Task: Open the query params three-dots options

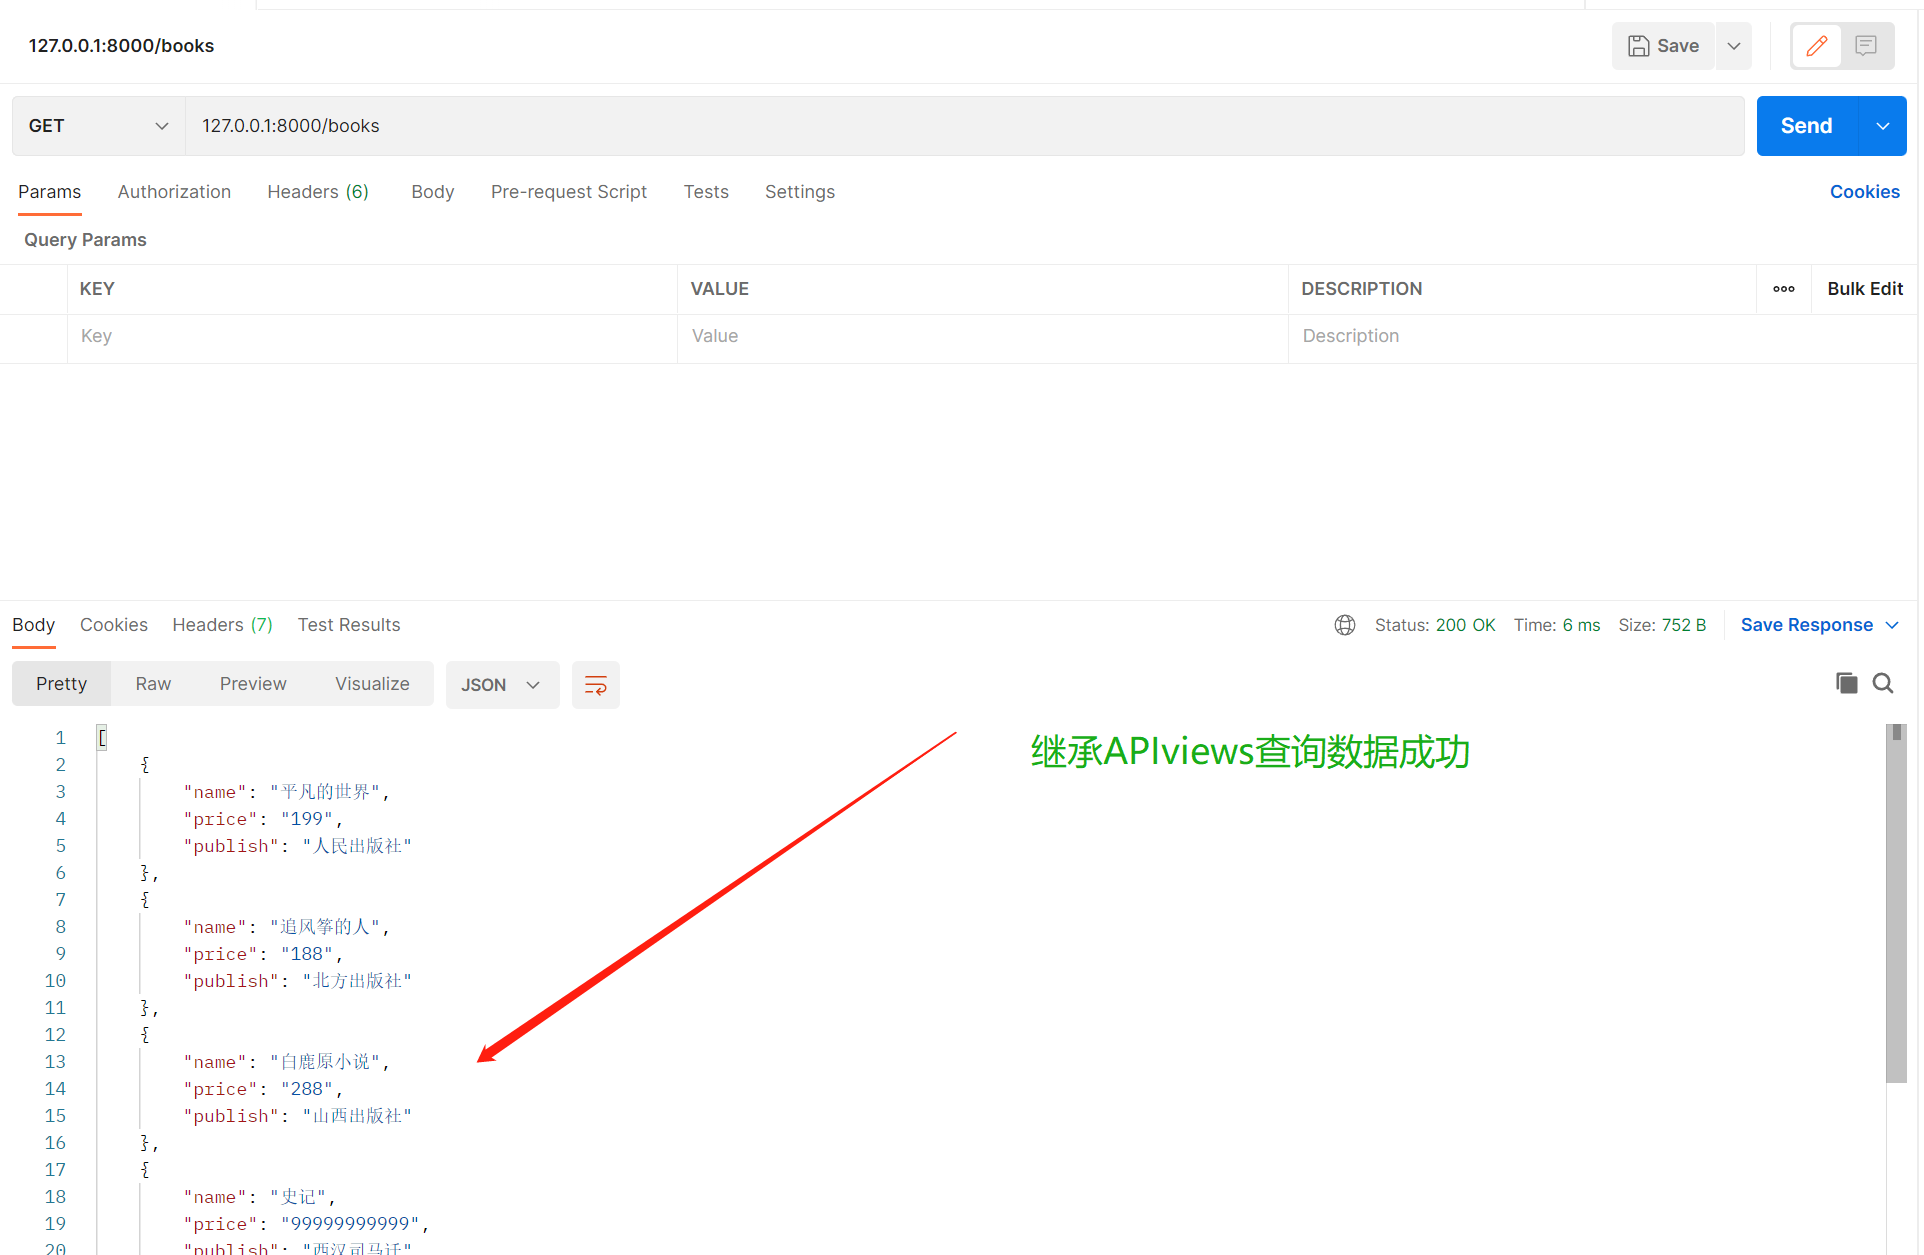Action: [1783, 289]
